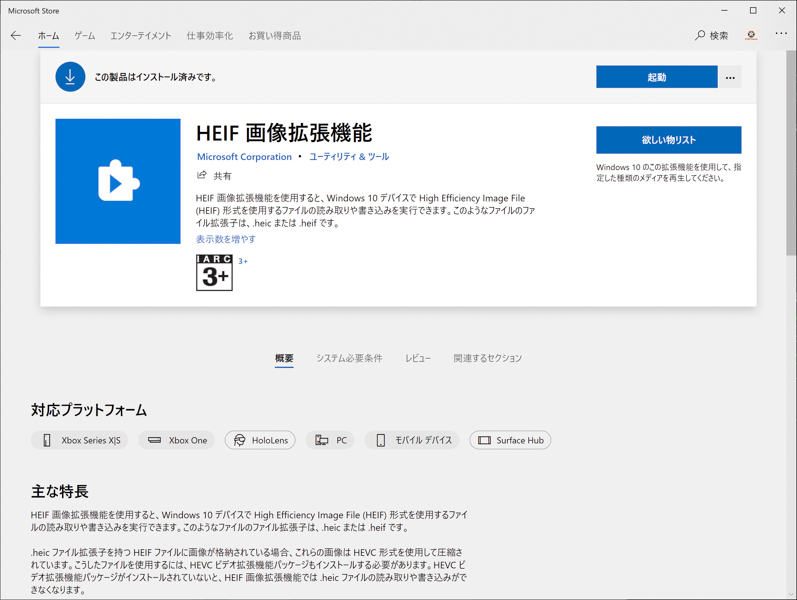
Task: Click the scrollbar down arrow
Action: (791, 593)
